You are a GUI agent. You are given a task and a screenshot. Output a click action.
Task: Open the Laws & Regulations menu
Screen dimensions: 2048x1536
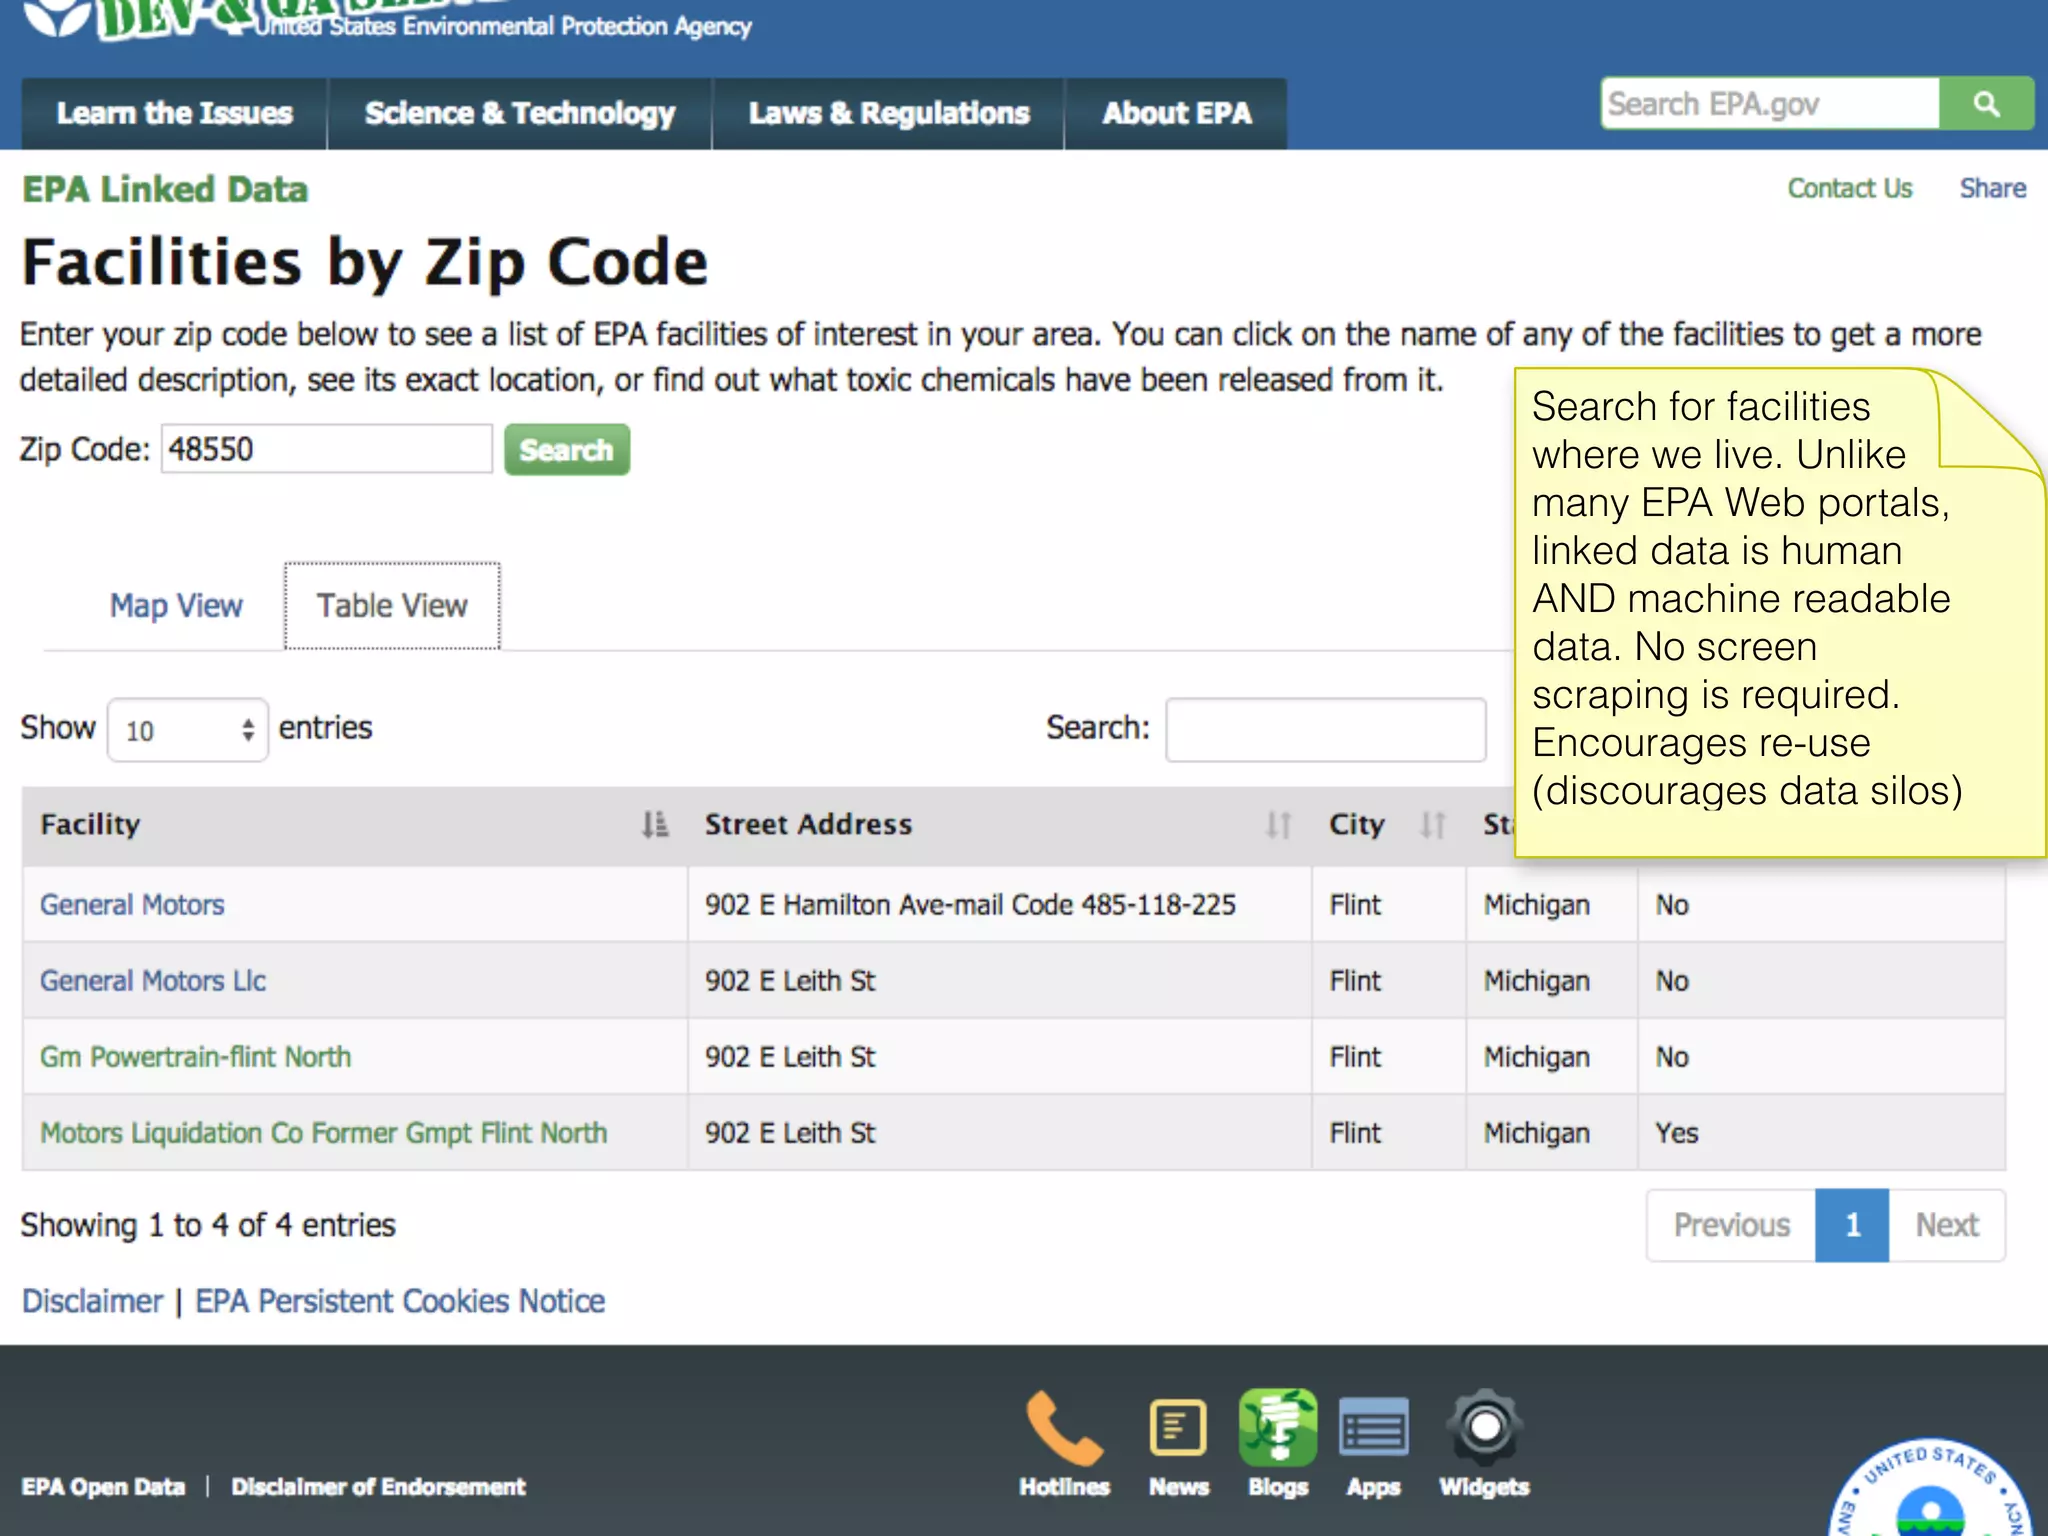coord(888,114)
